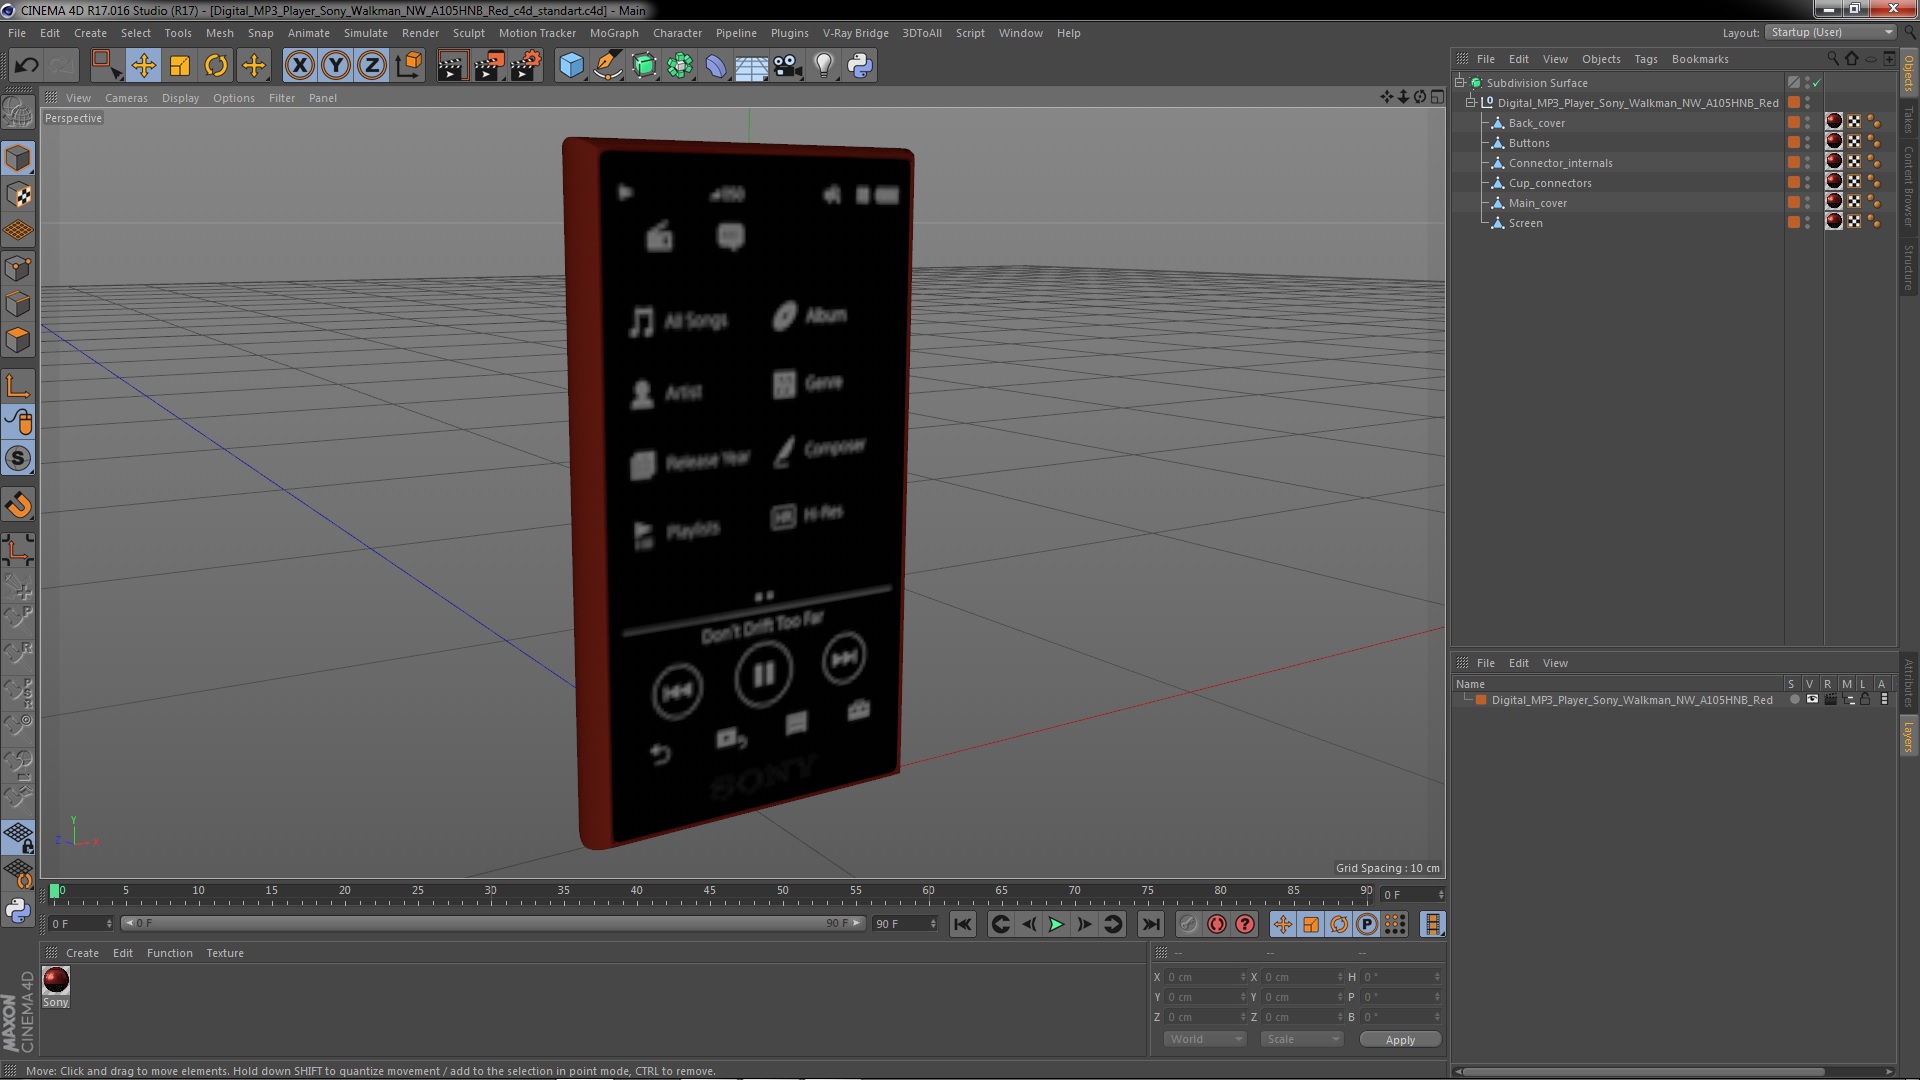Toggle layer visibility eye for Digital_MP3_Player layer
This screenshot has width=1920, height=1080.
[1812, 700]
